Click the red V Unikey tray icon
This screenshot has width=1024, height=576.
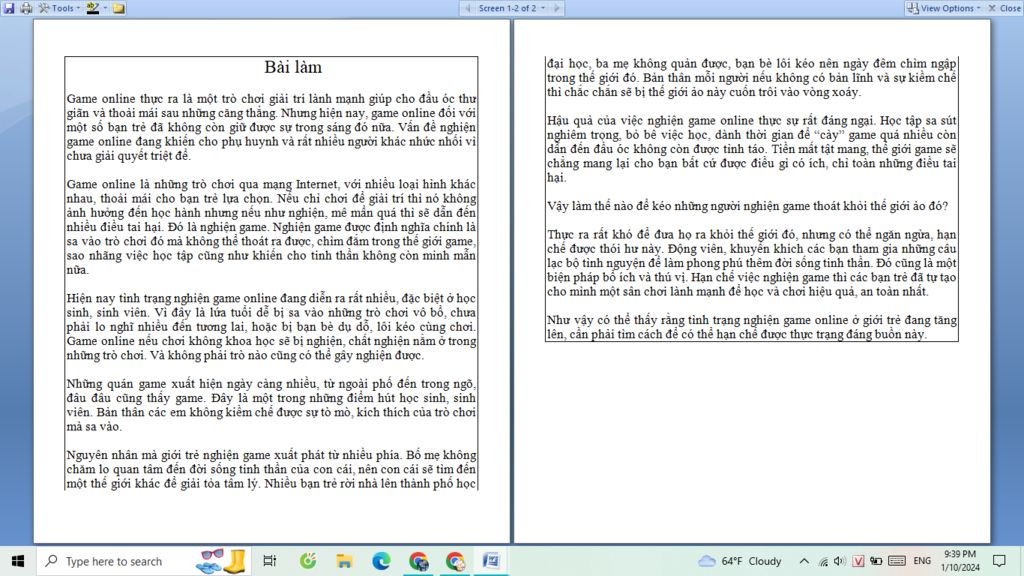pos(858,561)
